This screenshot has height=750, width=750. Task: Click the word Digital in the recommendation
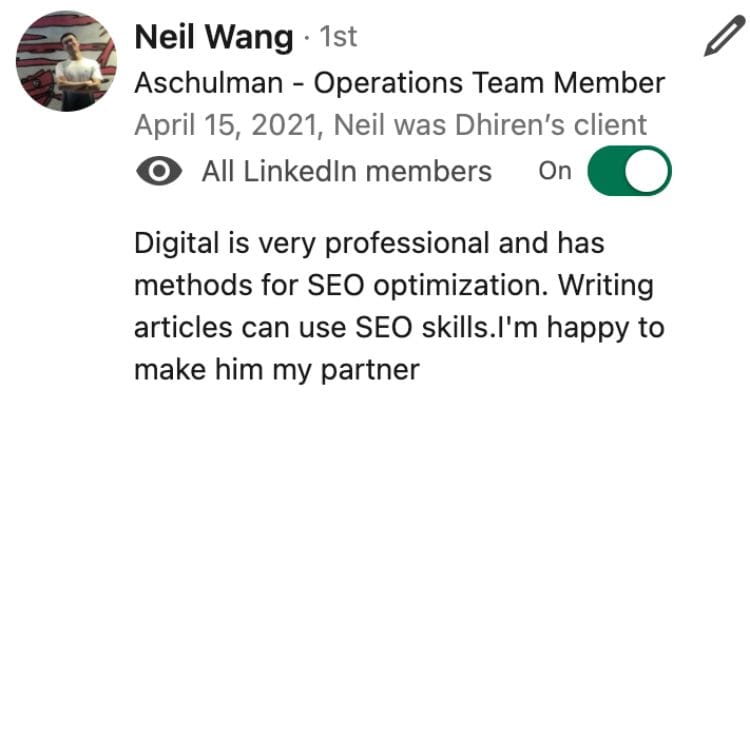coord(176,243)
